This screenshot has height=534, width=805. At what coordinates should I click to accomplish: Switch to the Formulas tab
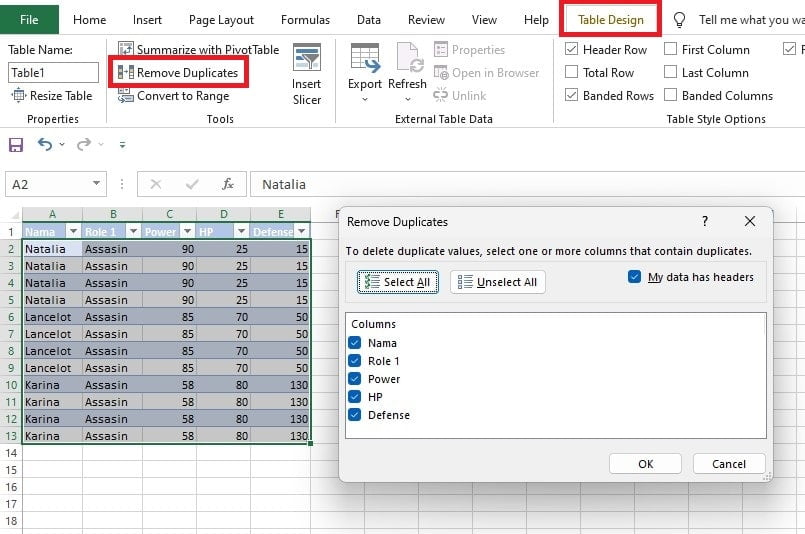pyautogui.click(x=305, y=20)
